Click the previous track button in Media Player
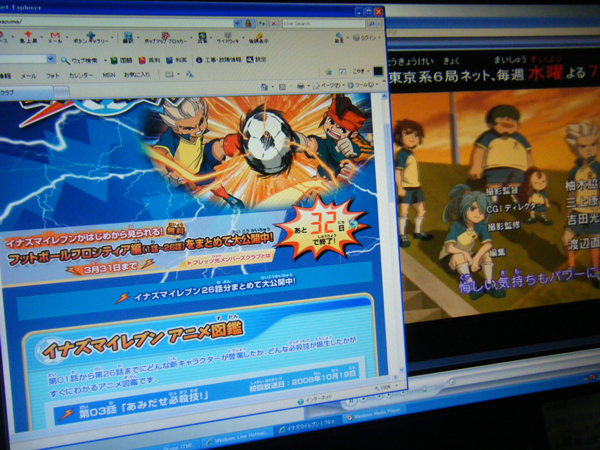The width and height of the screenshot is (600, 450). (x=379, y=396)
